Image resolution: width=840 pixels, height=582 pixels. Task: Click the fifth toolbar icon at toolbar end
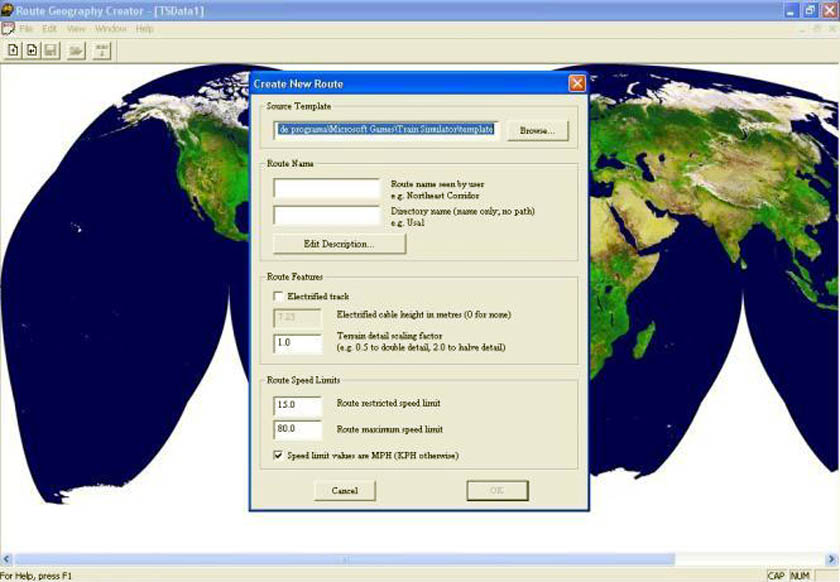pos(101,50)
